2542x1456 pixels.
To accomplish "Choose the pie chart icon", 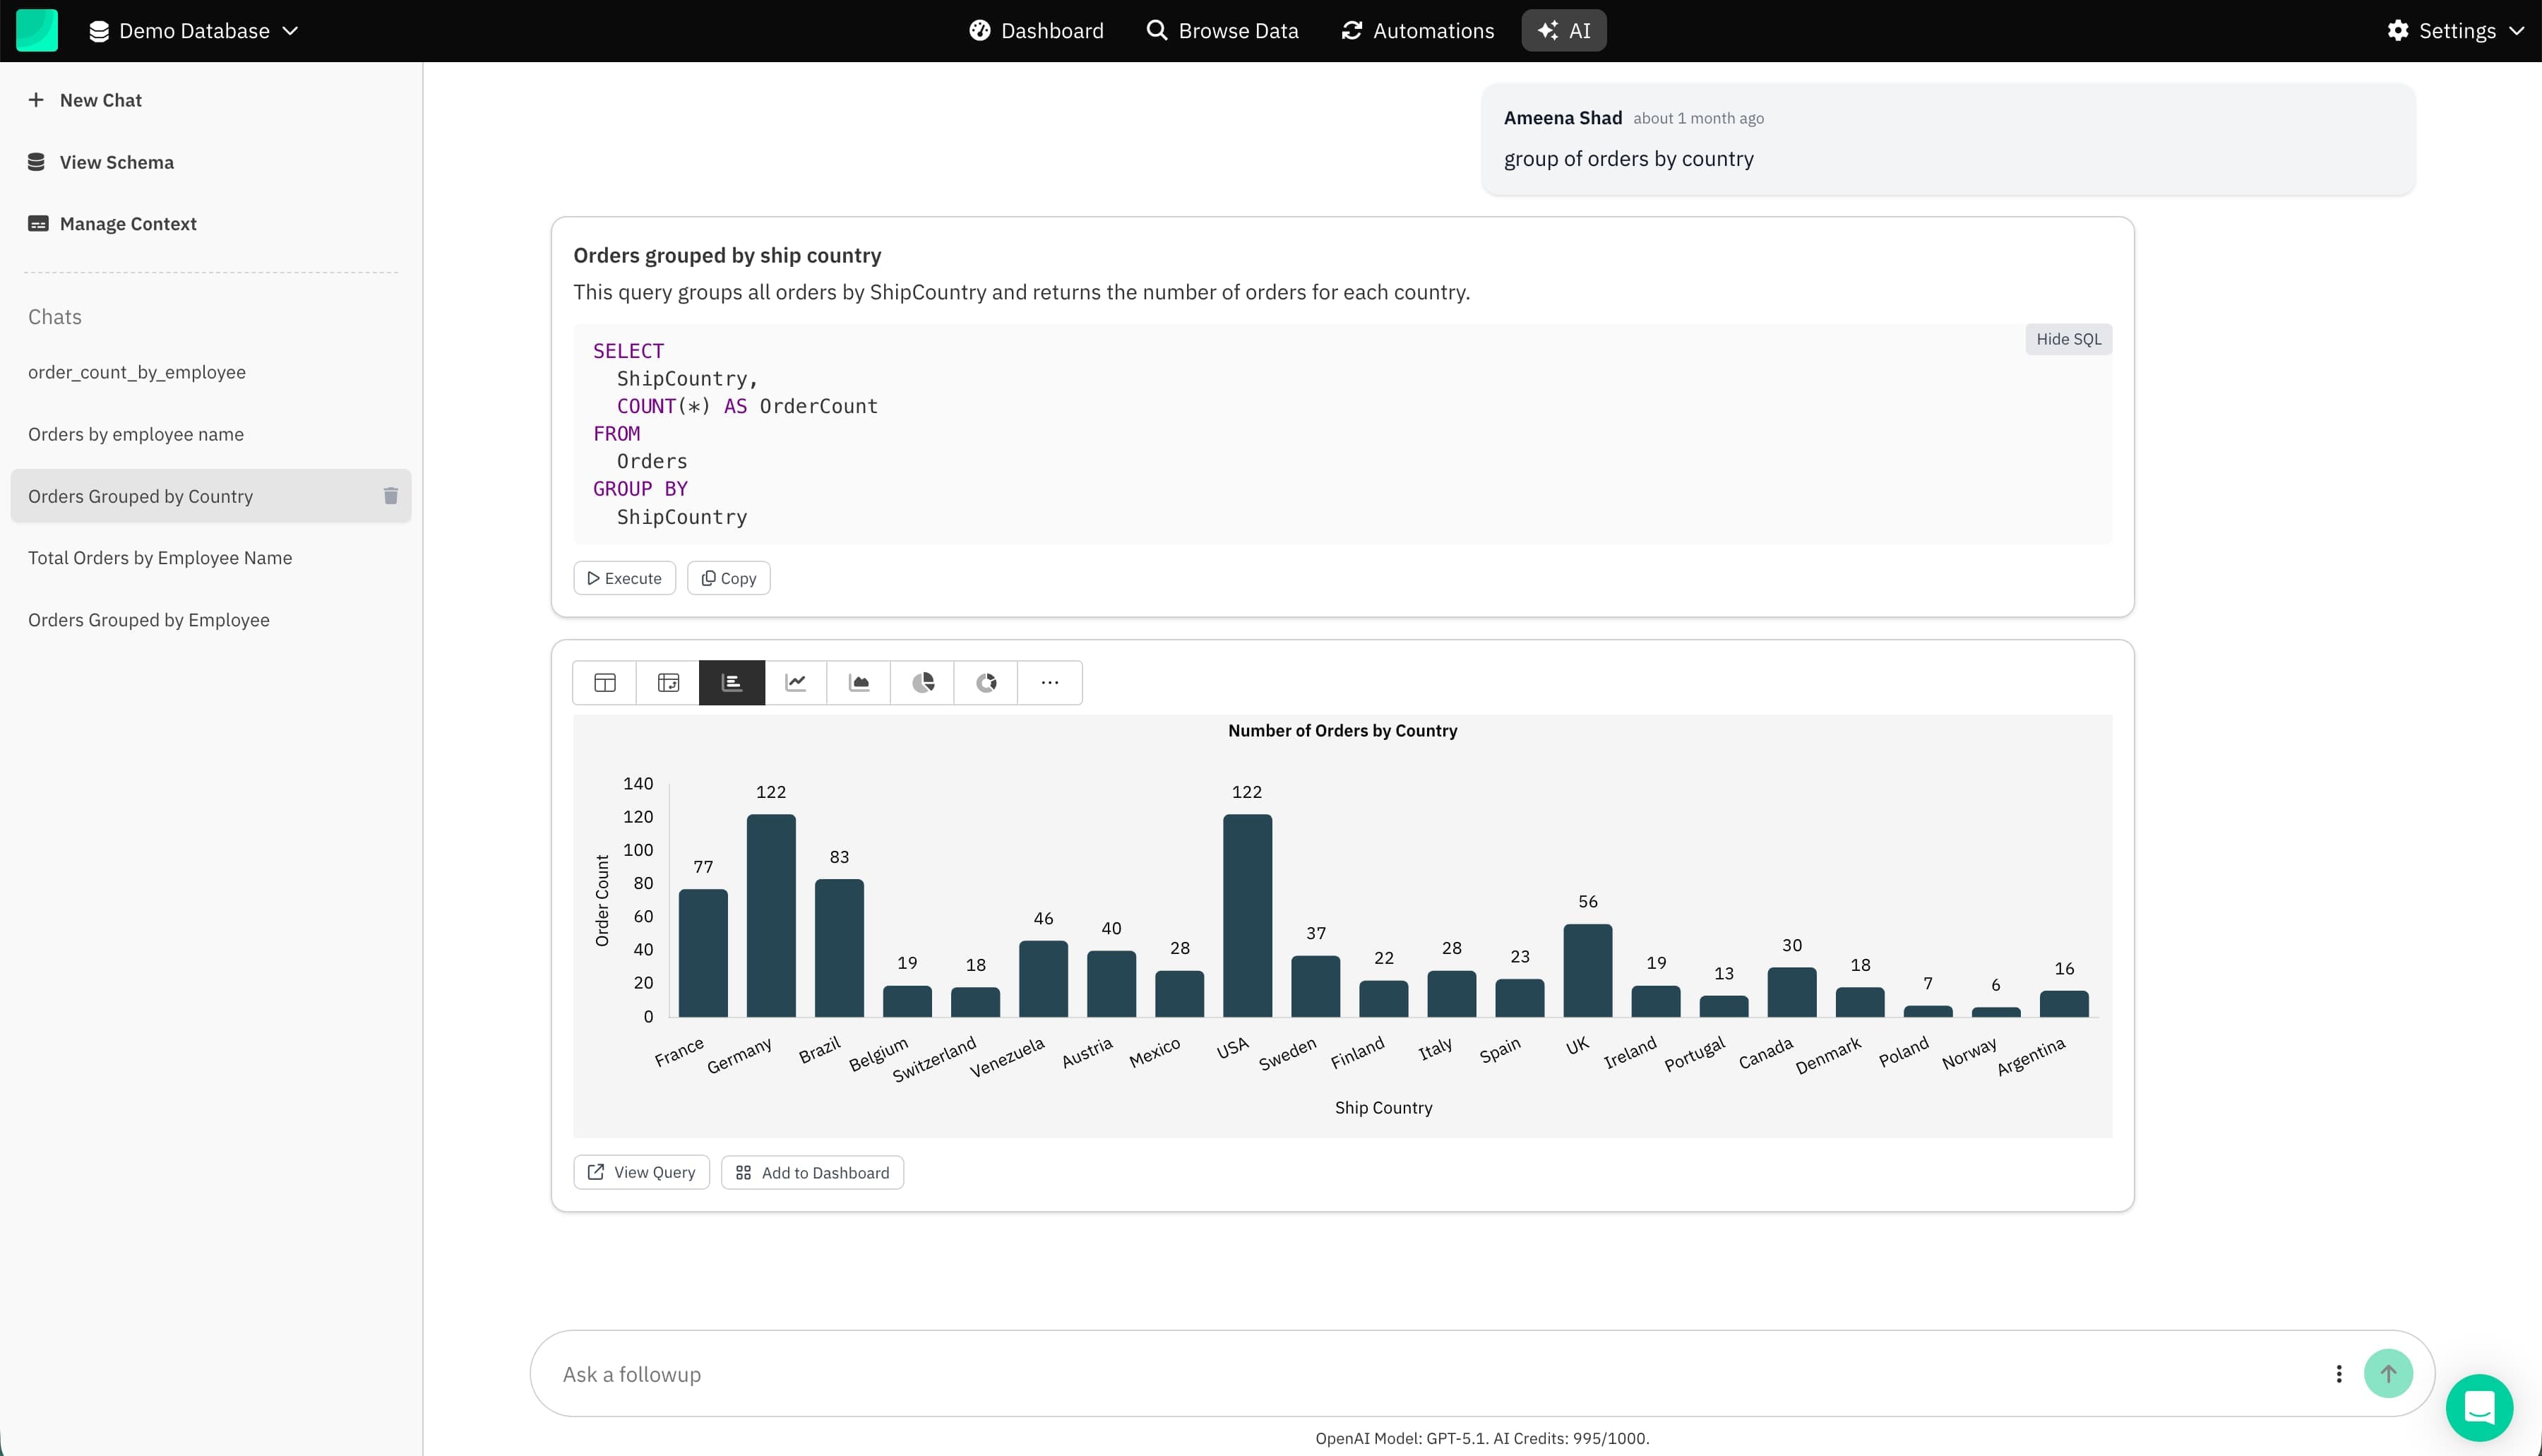I will click(922, 682).
